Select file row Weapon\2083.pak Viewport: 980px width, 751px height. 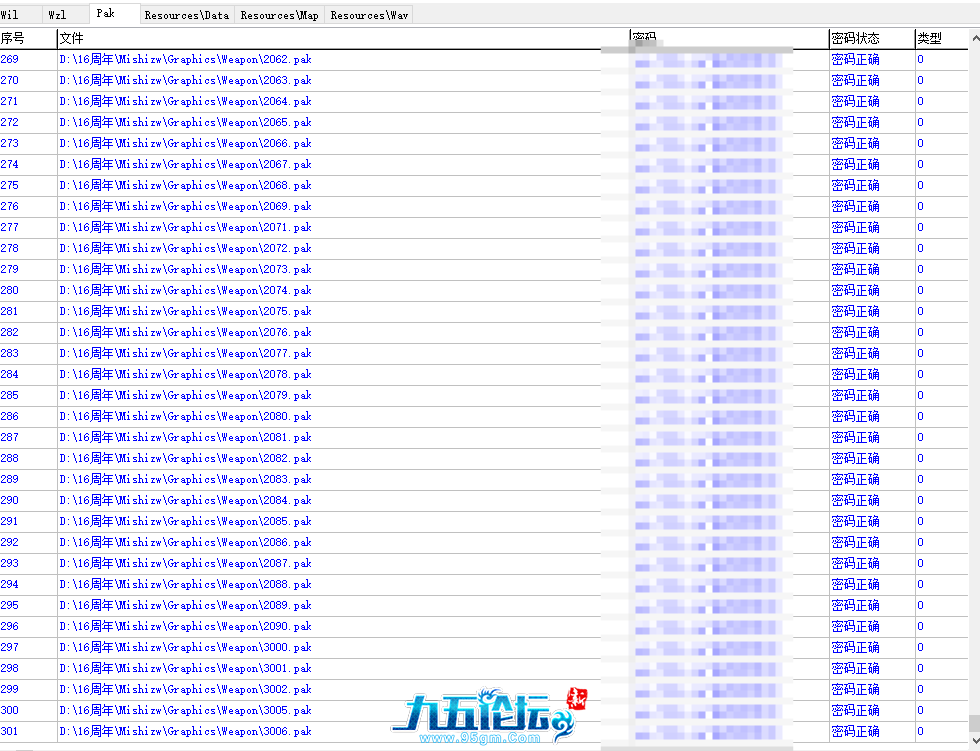484,479
